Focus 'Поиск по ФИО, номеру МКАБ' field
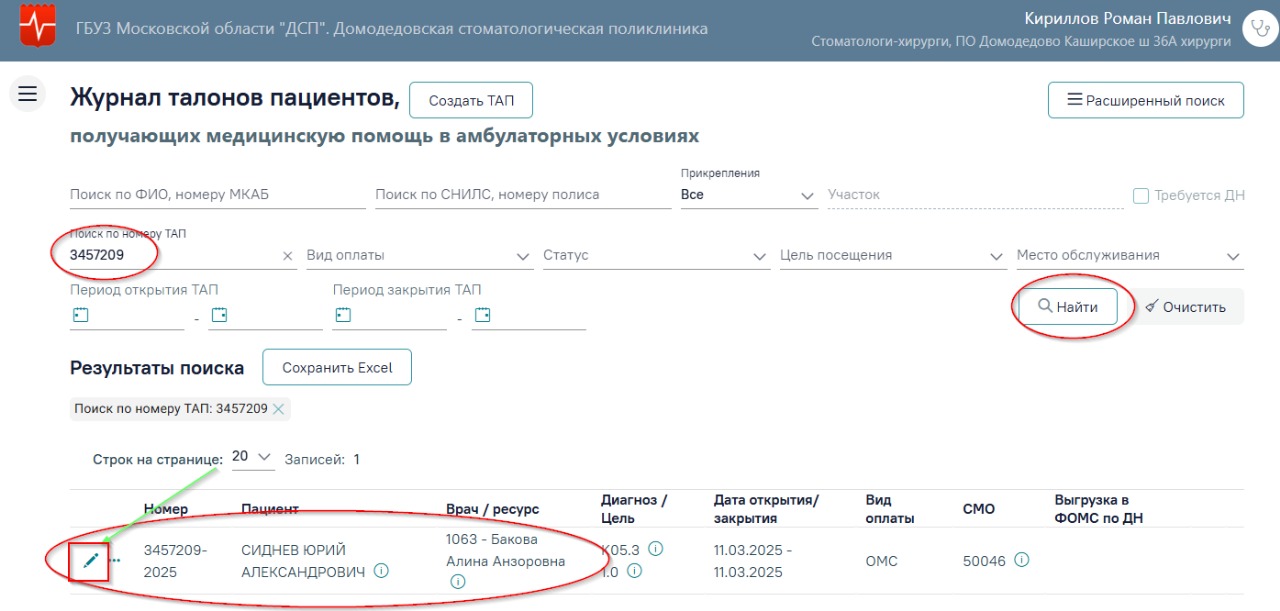Viewport: 1280px width, 611px height. coord(218,195)
